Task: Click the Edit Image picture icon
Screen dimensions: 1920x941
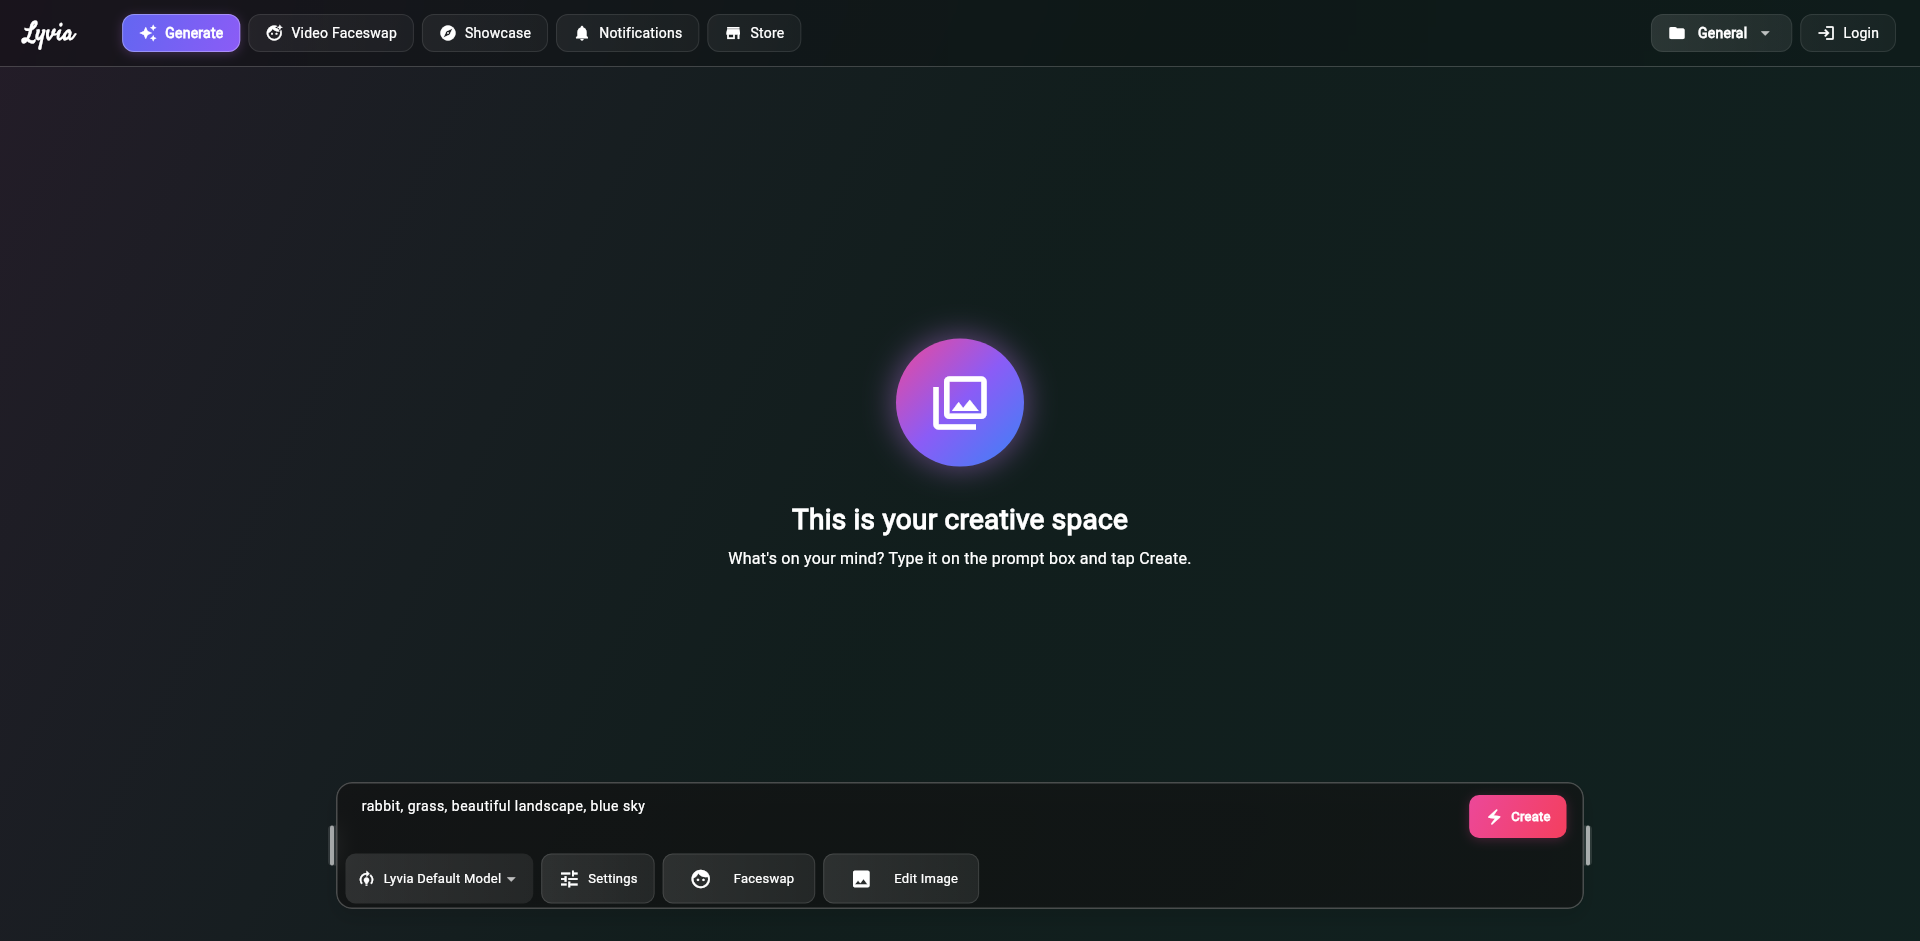Action: [x=861, y=879]
